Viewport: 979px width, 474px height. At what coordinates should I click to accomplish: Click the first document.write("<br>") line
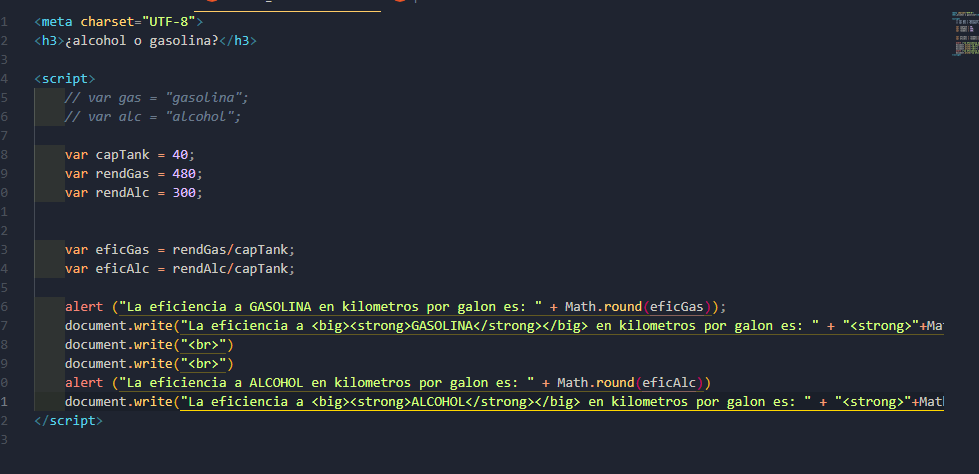[149, 345]
